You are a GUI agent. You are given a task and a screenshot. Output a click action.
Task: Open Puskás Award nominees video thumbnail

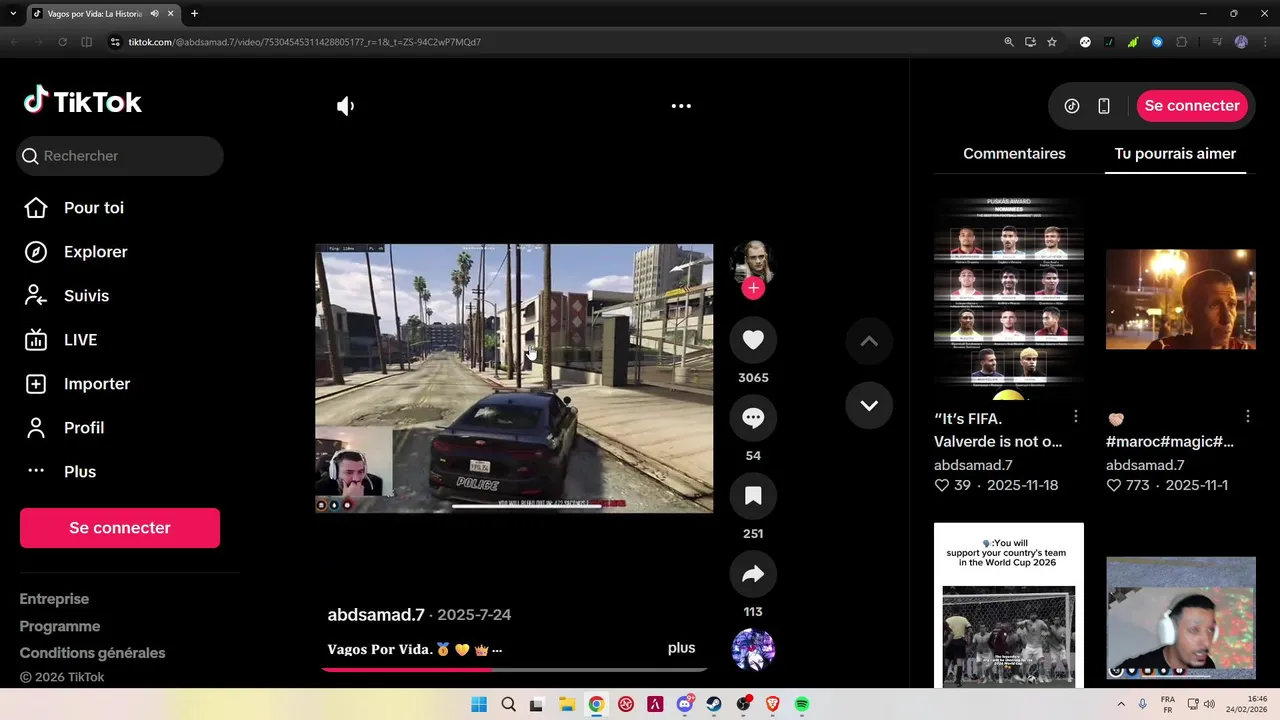[1009, 299]
